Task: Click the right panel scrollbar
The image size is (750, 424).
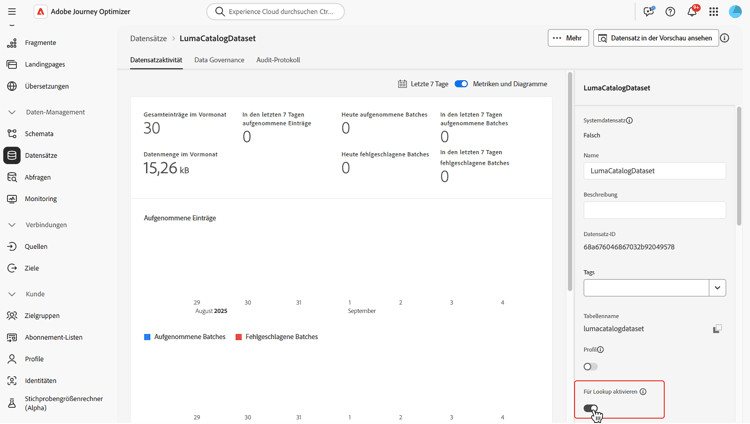Action: click(739, 165)
